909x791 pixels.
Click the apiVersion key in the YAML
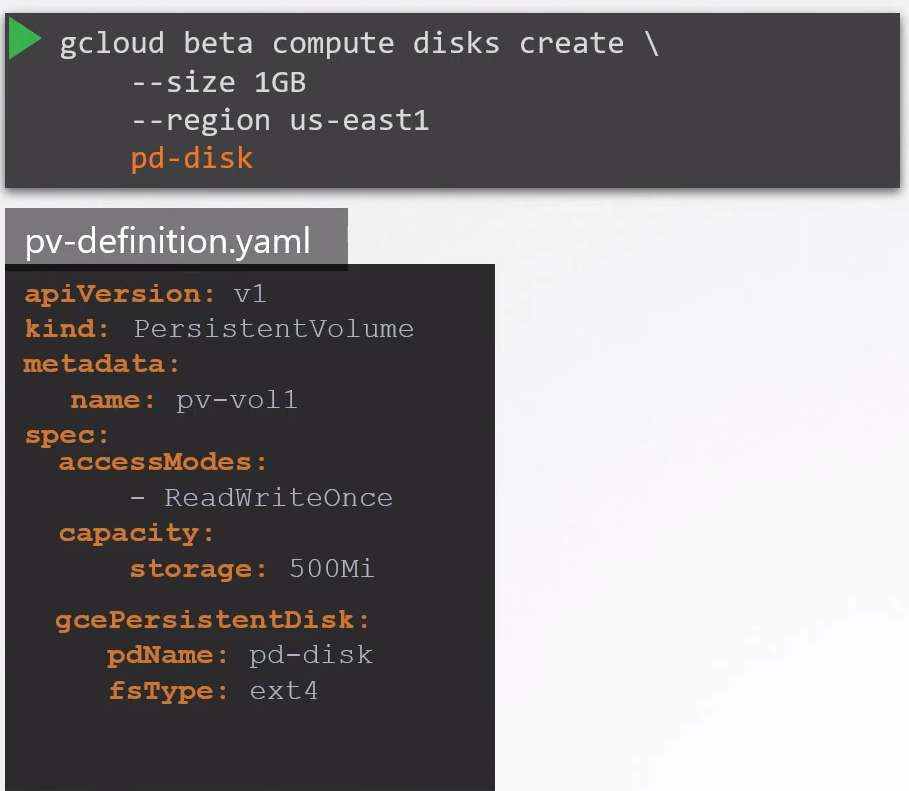click(120, 294)
